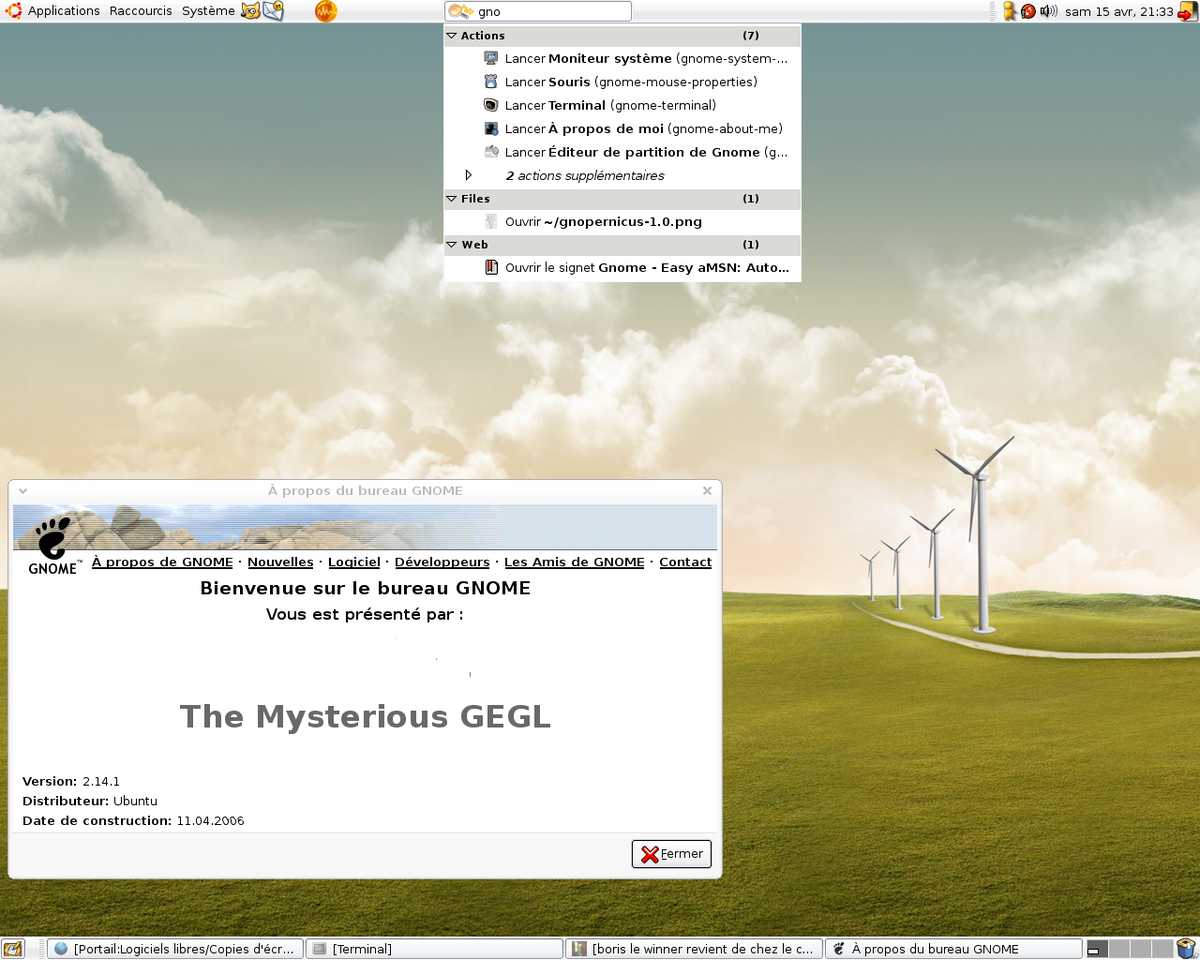Click the orange globe launcher in top panel

pos(326,11)
